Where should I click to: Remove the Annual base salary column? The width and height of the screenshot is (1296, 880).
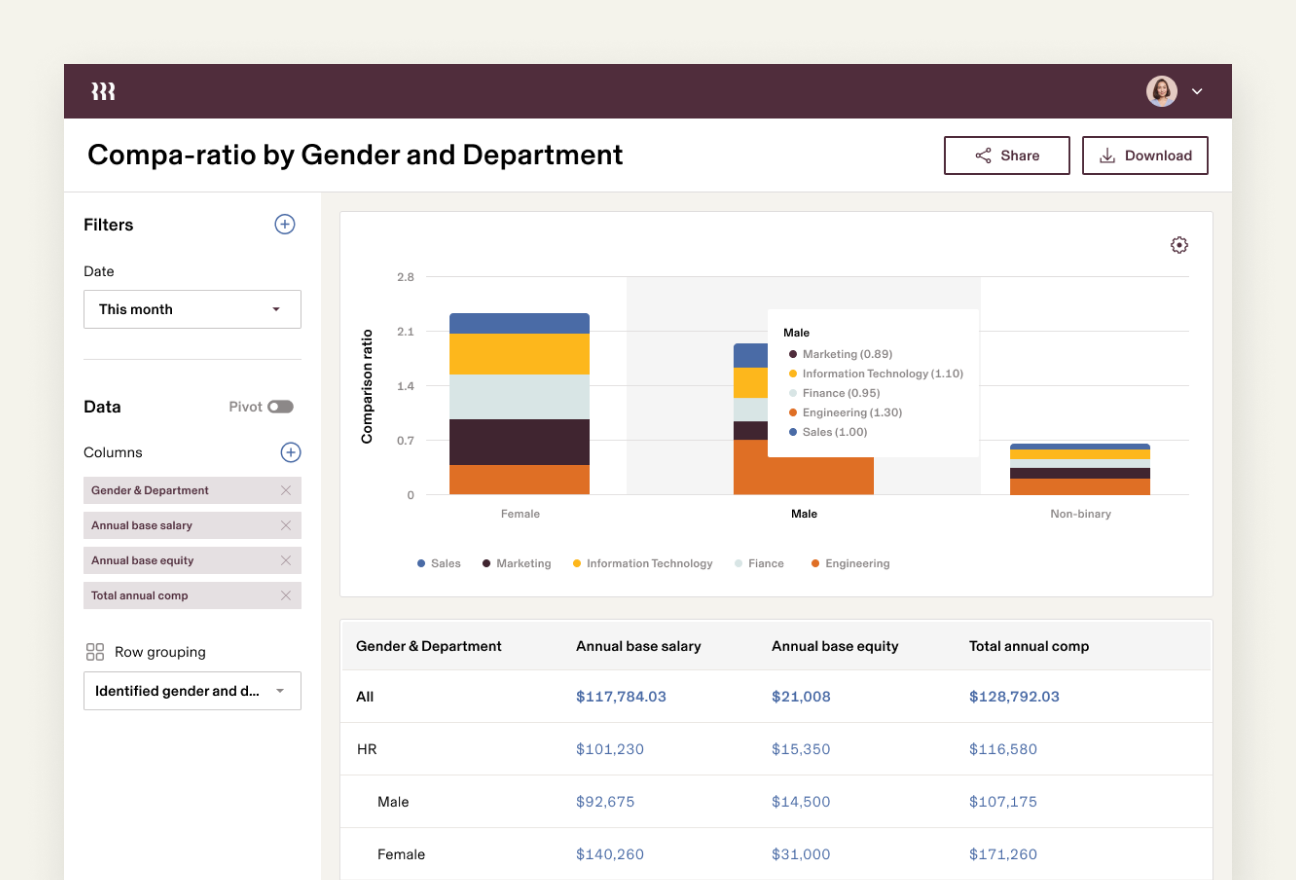[x=286, y=525]
